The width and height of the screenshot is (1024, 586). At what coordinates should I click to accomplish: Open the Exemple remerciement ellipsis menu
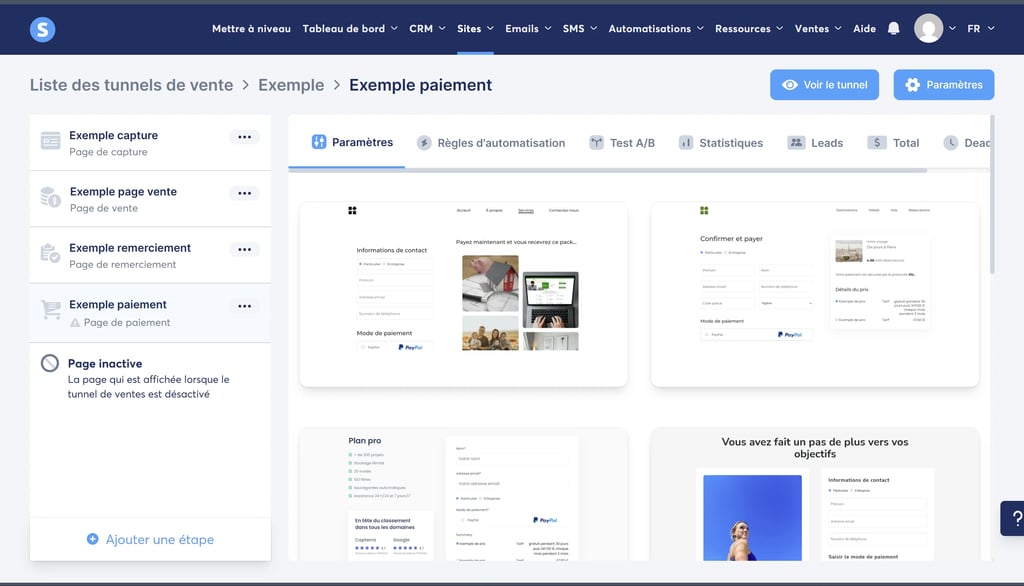[x=244, y=250]
